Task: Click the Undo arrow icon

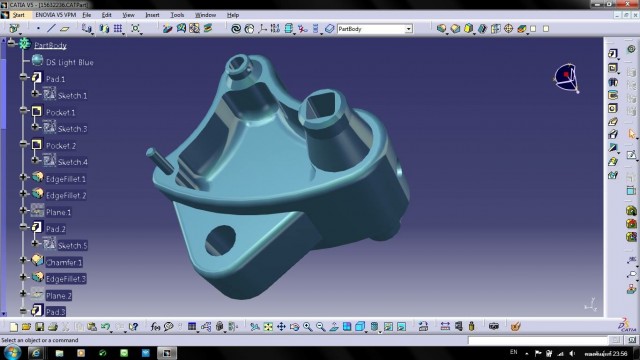Action: coord(105,327)
